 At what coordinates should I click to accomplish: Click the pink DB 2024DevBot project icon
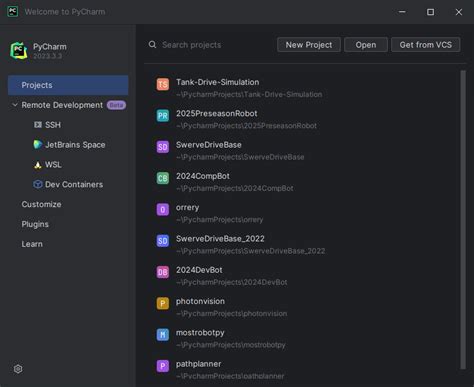coord(163,272)
